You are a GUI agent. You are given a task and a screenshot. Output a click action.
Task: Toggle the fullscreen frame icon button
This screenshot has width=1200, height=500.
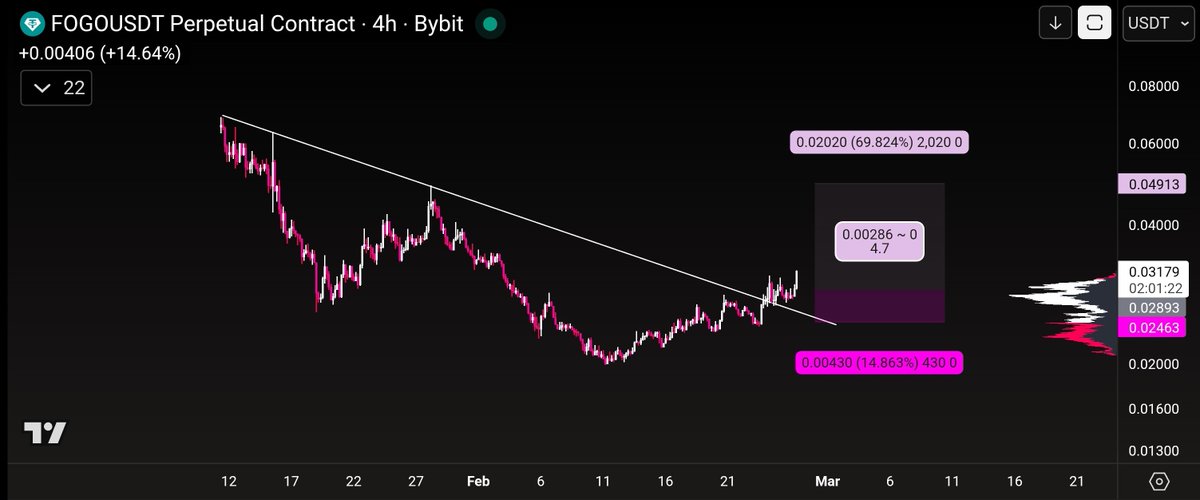coord(1095,22)
